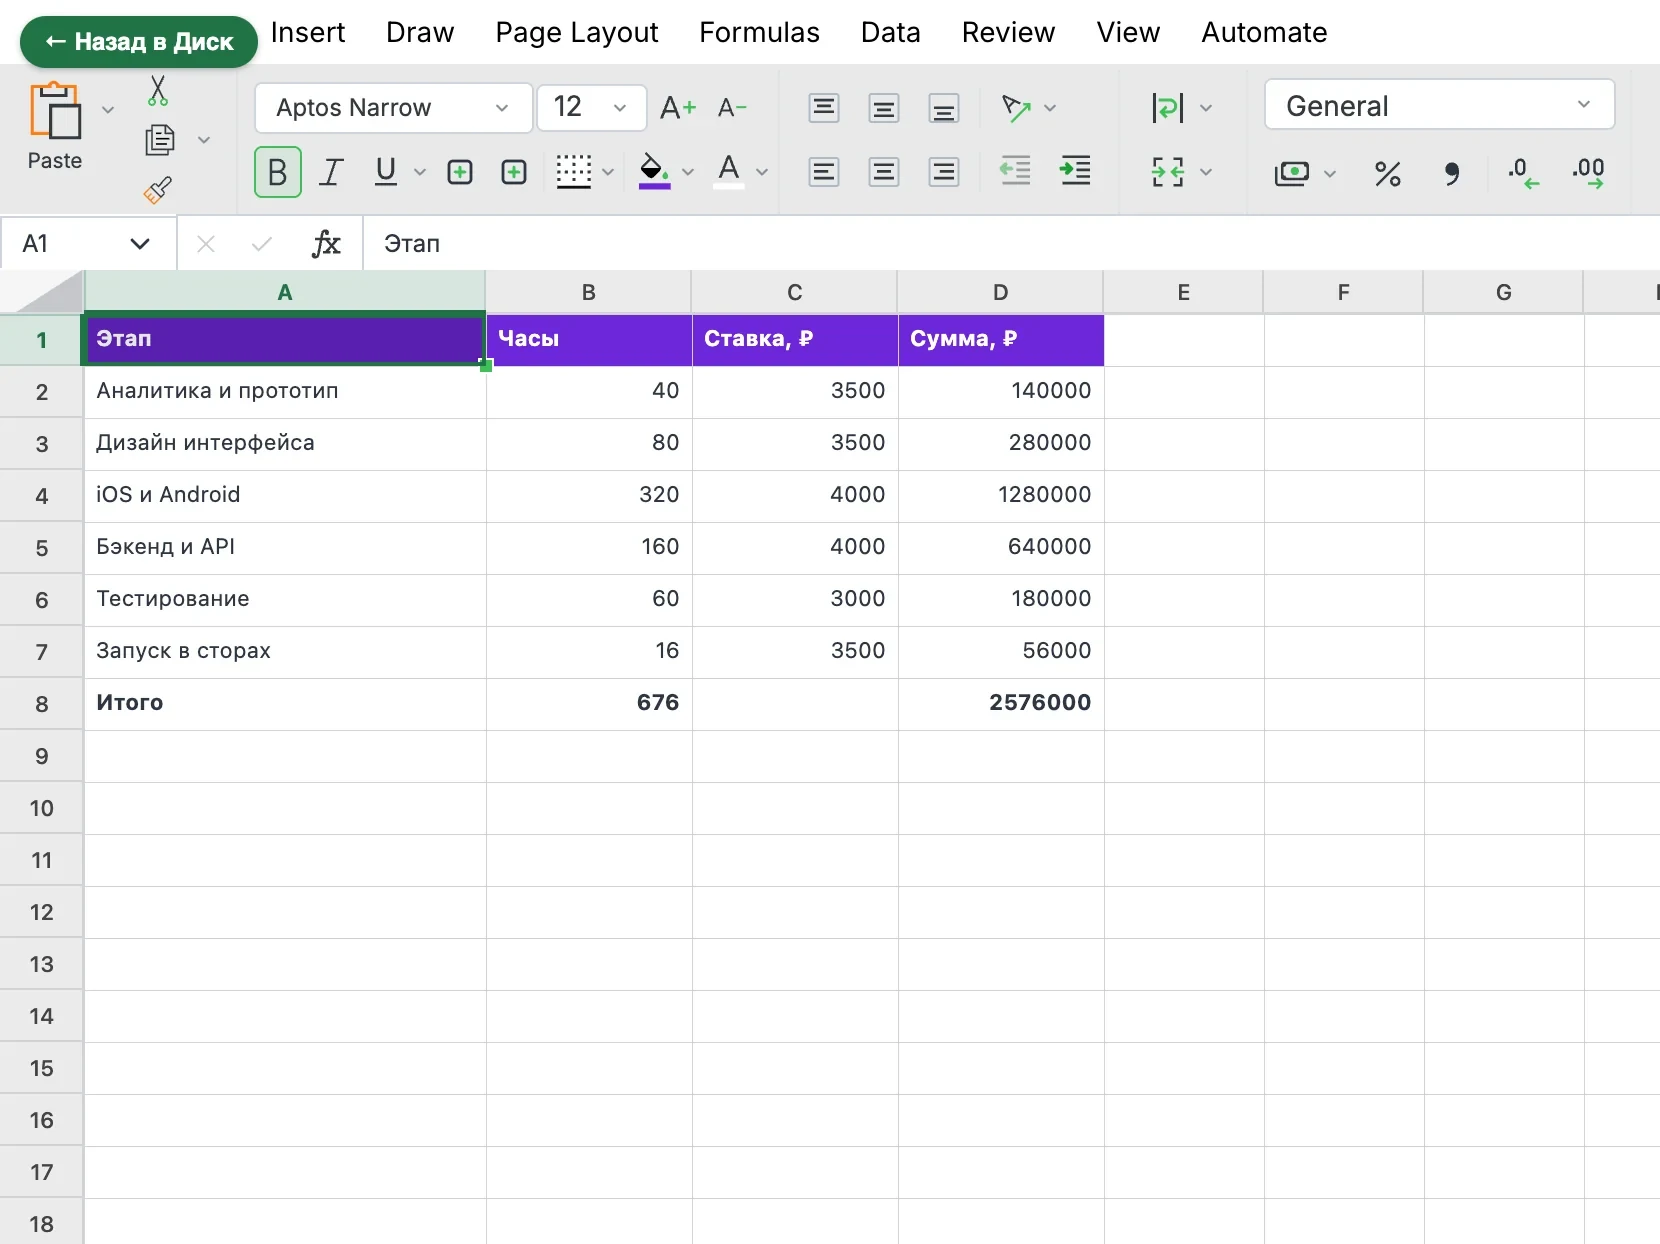
Task: Increase decimal places
Action: (x=1588, y=173)
